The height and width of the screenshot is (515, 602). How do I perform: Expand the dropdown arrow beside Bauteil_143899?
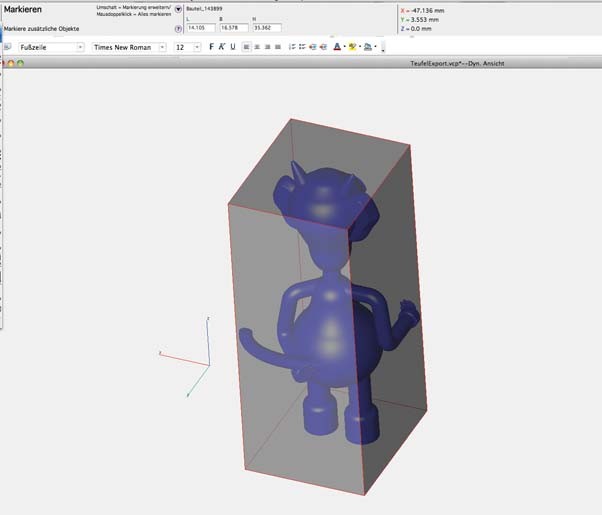point(178,9)
